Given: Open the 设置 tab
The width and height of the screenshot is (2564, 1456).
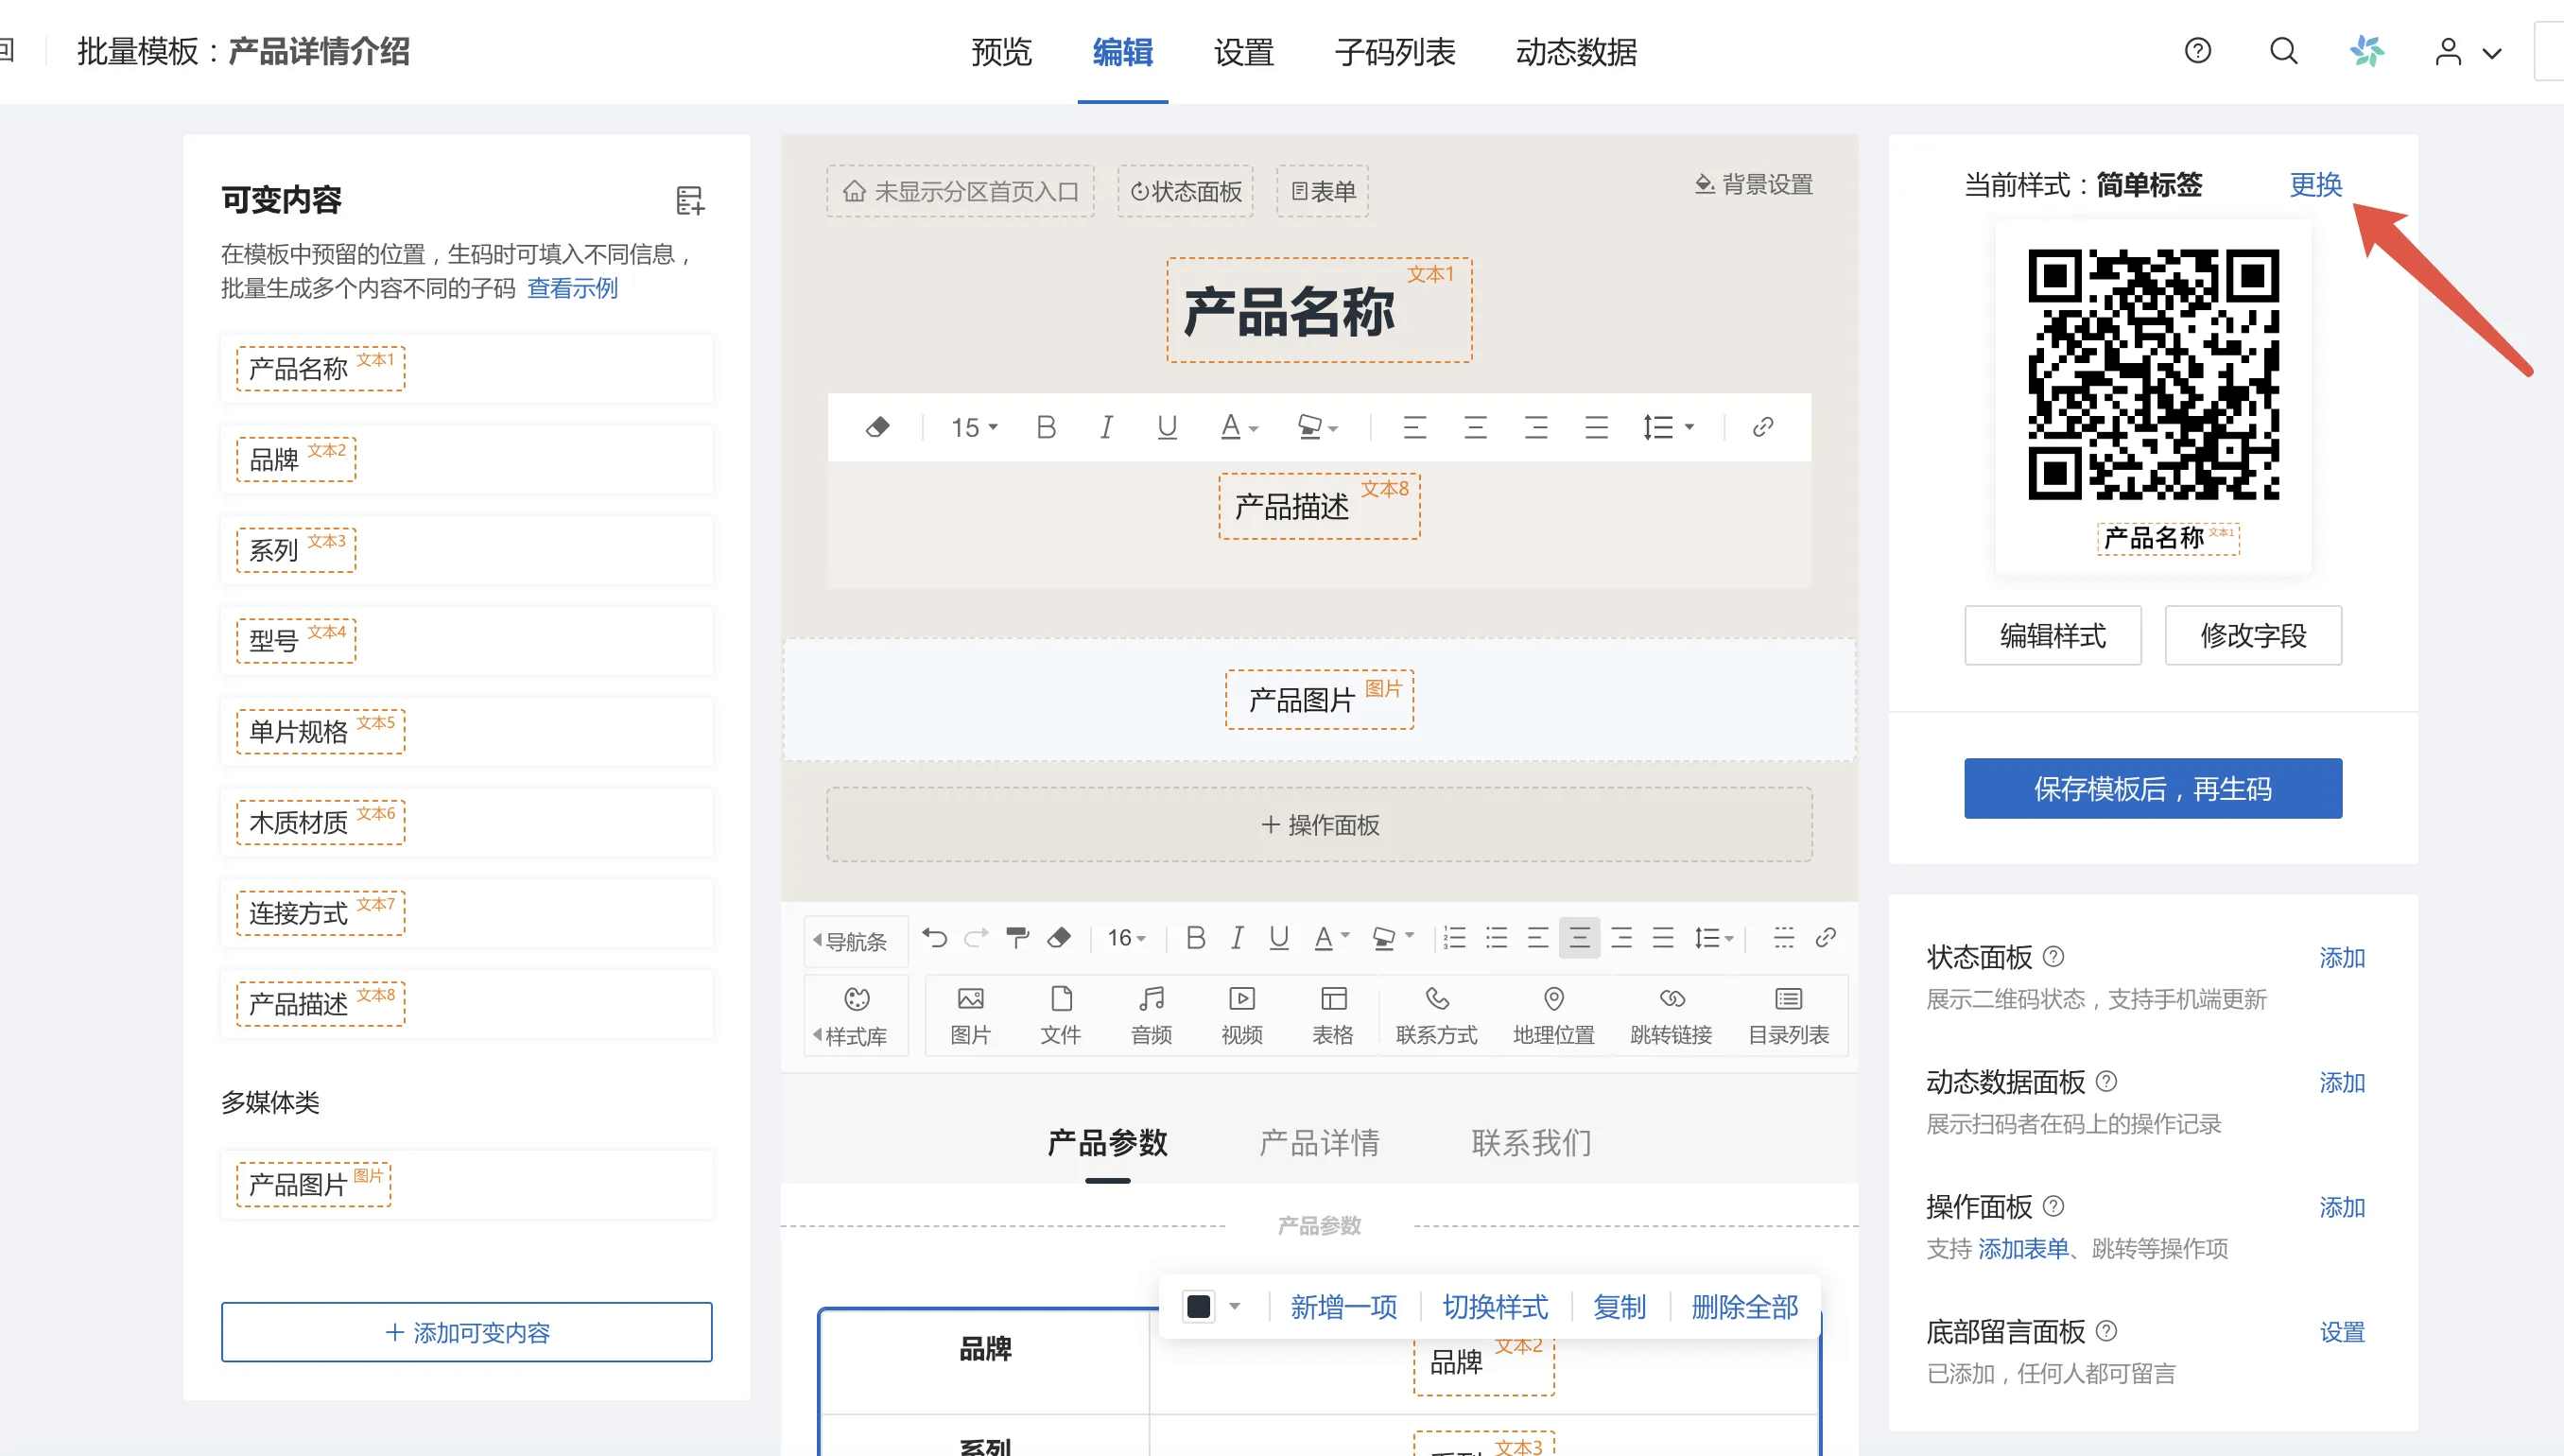Looking at the screenshot, I should (x=1243, y=51).
